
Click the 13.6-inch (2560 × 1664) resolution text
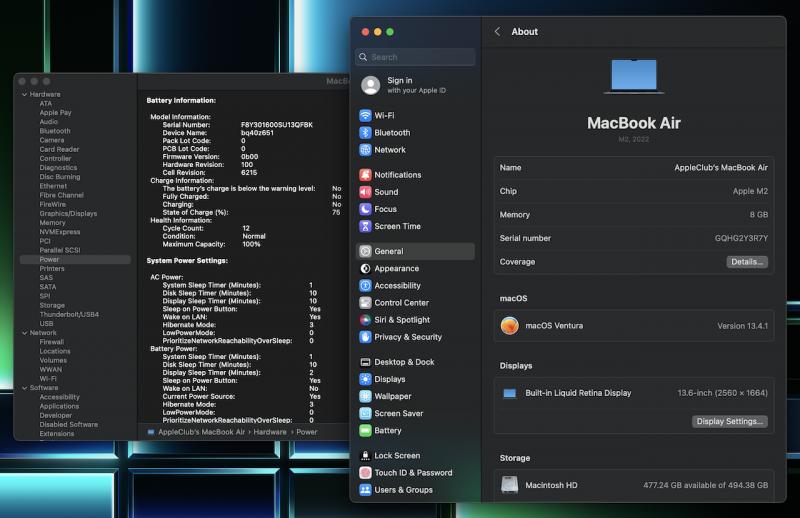722,393
